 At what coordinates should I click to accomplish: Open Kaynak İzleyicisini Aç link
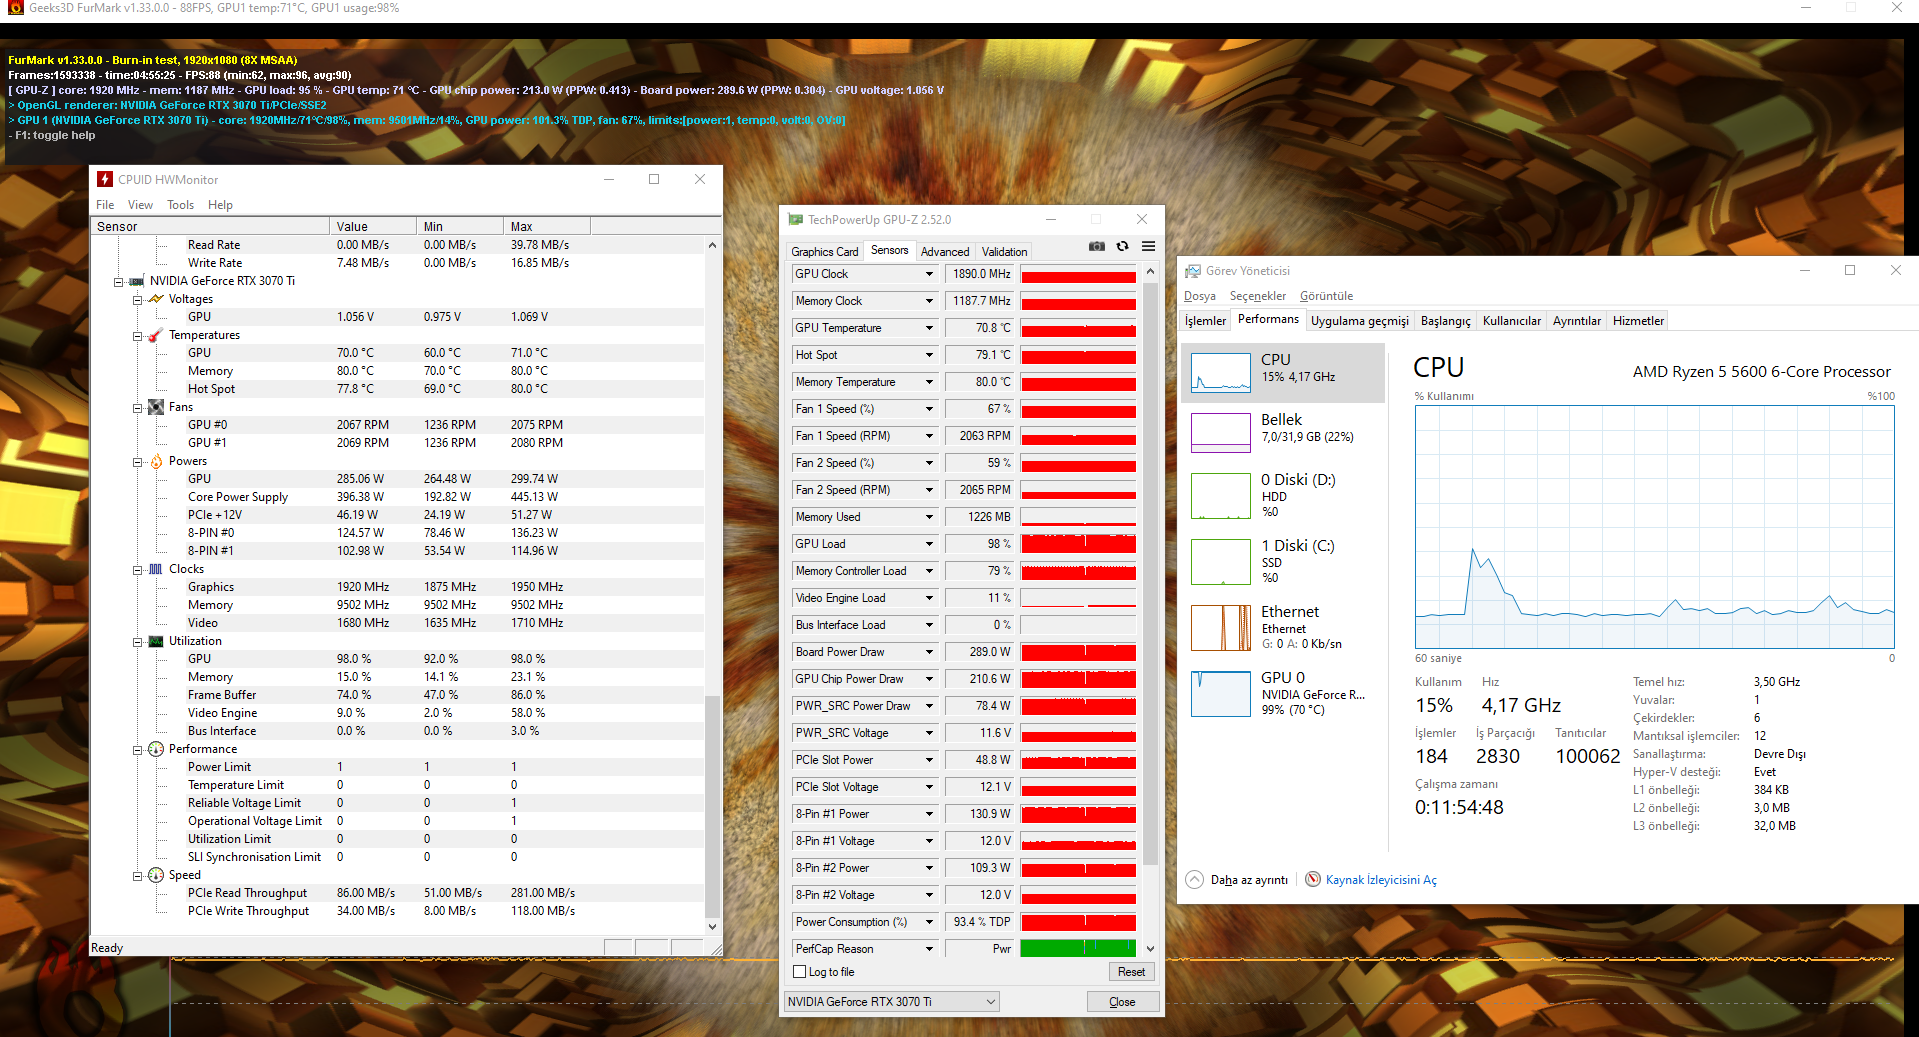[1381, 880]
